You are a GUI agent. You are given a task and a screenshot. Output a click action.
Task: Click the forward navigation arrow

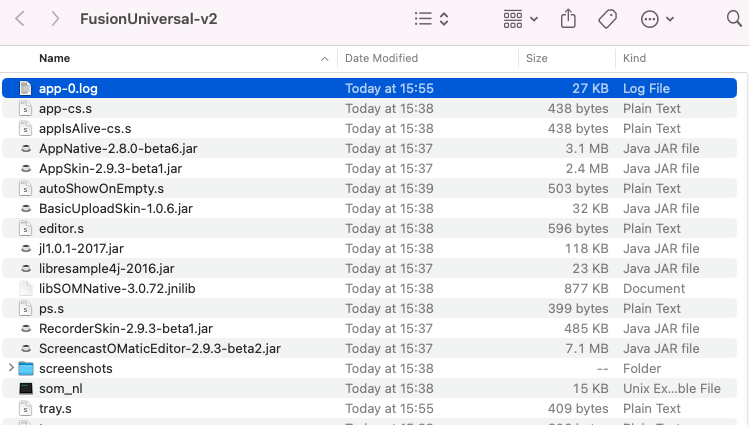click(x=55, y=19)
